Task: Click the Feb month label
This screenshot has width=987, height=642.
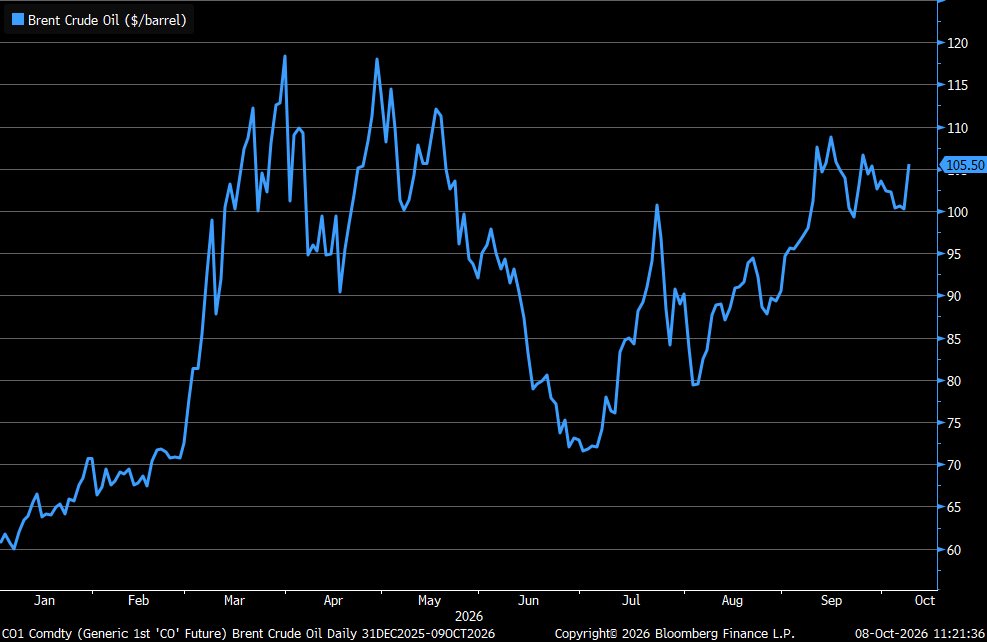Action: [x=138, y=600]
